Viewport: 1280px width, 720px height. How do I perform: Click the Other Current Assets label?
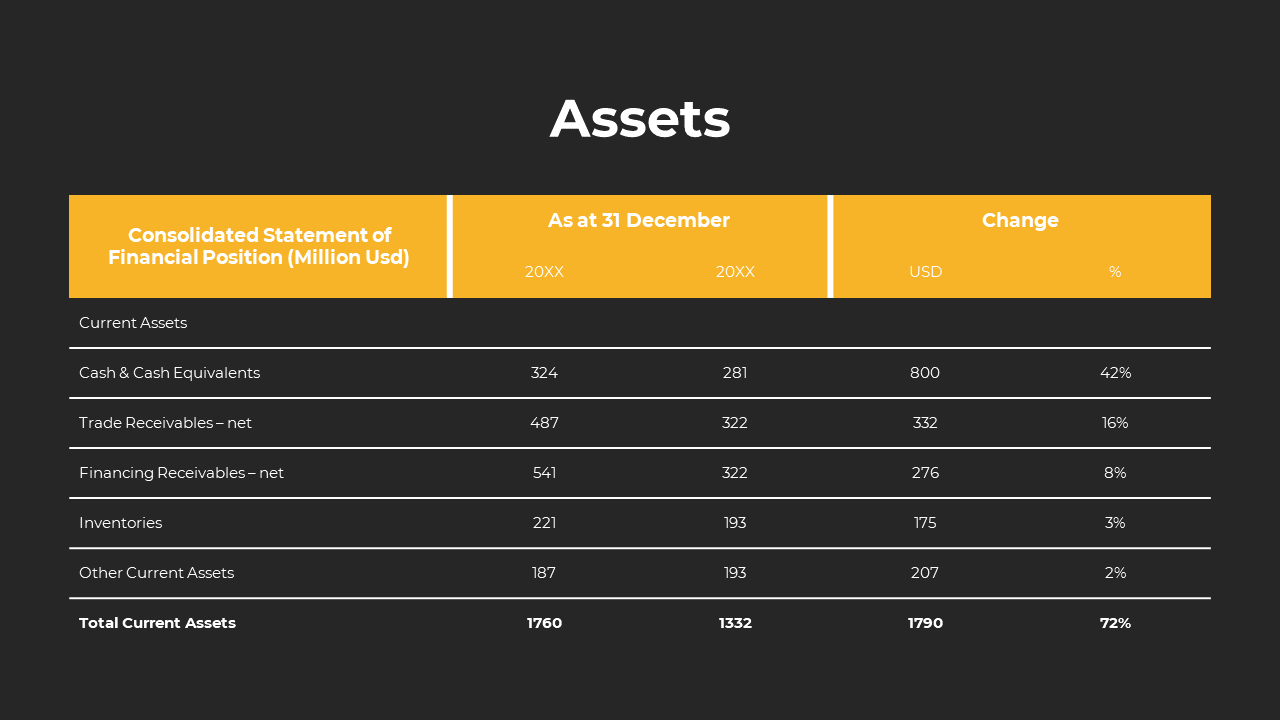(x=156, y=573)
